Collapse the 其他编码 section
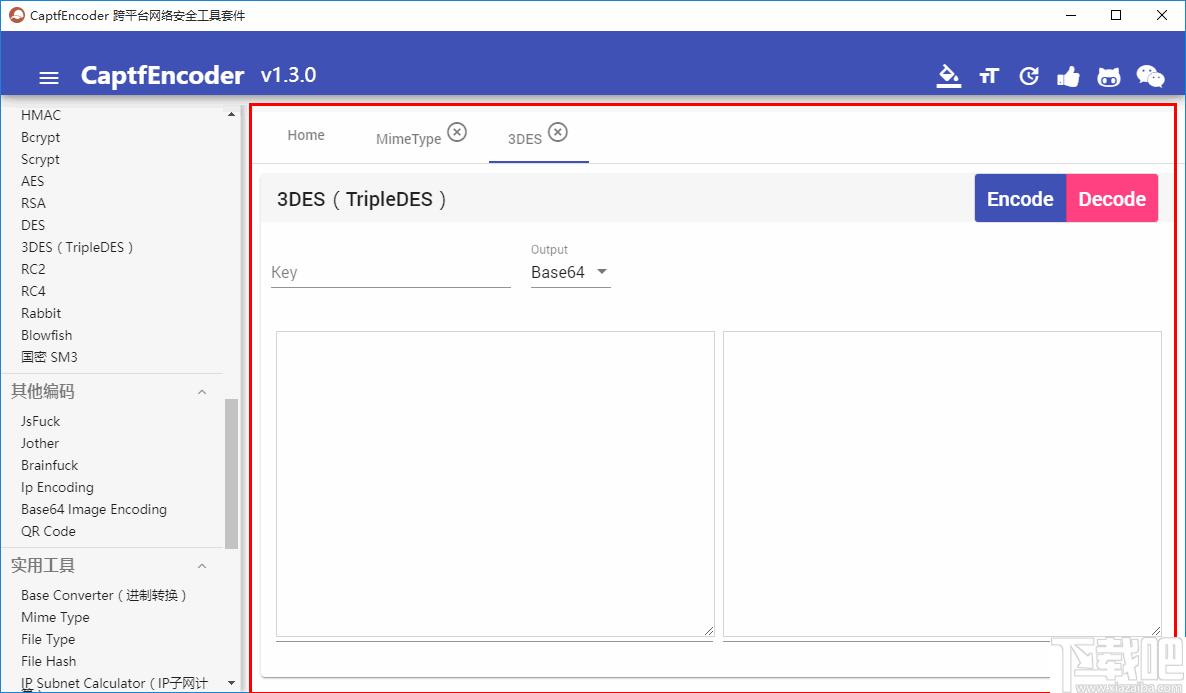Screen dimensions: 1186x693 (202, 392)
